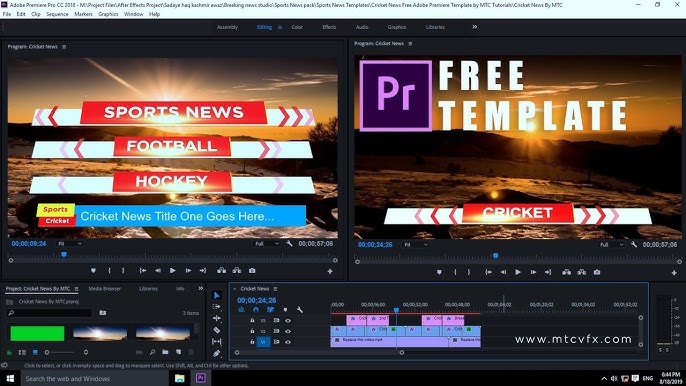Toggle lock on track V3
The width and height of the screenshot is (686, 386).
[x=252, y=320]
